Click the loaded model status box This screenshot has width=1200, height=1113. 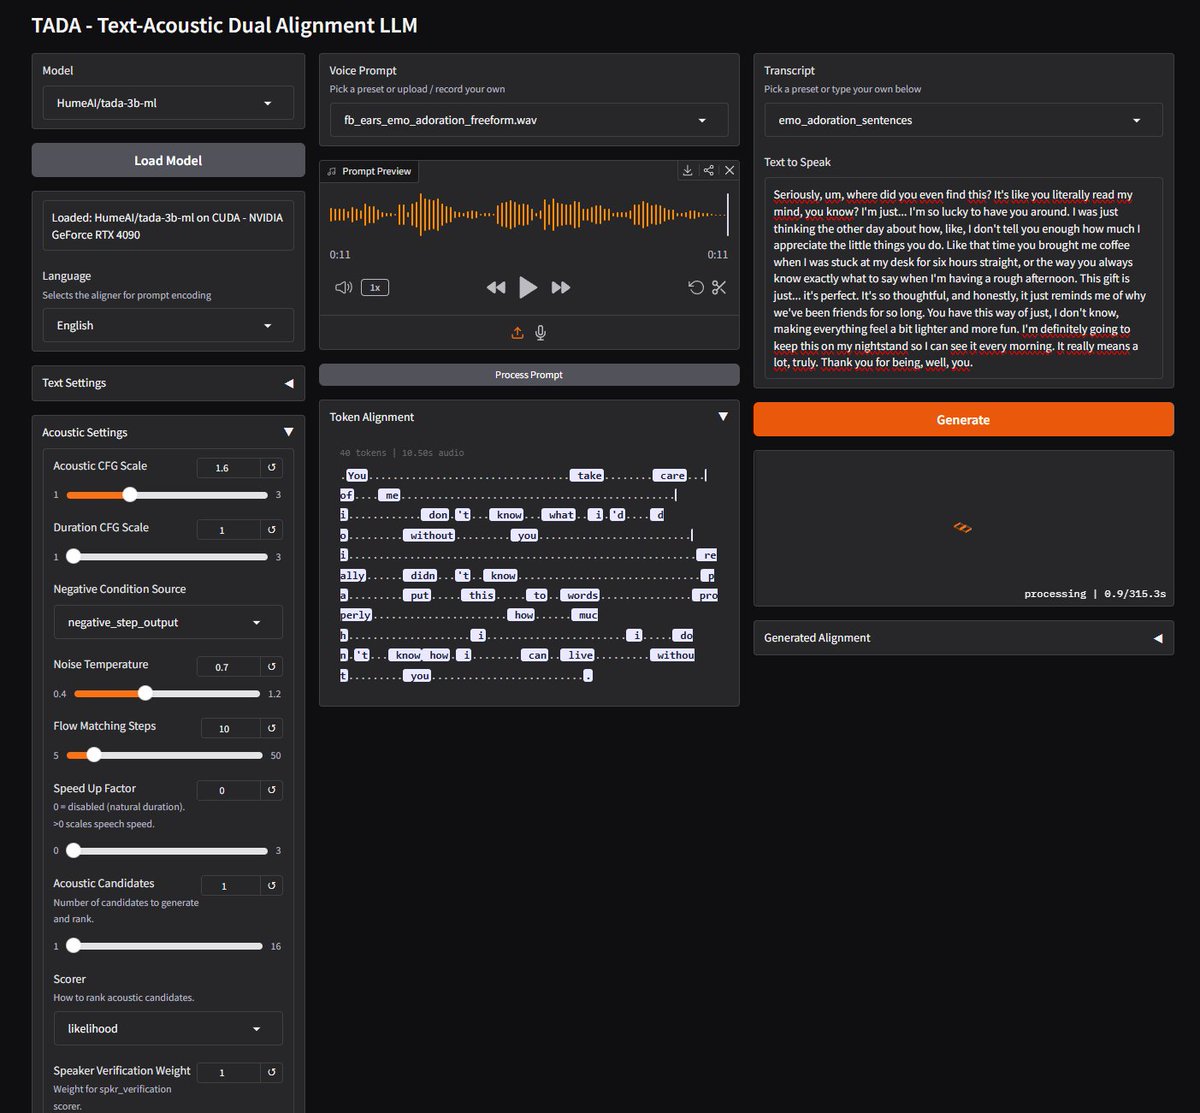point(168,226)
